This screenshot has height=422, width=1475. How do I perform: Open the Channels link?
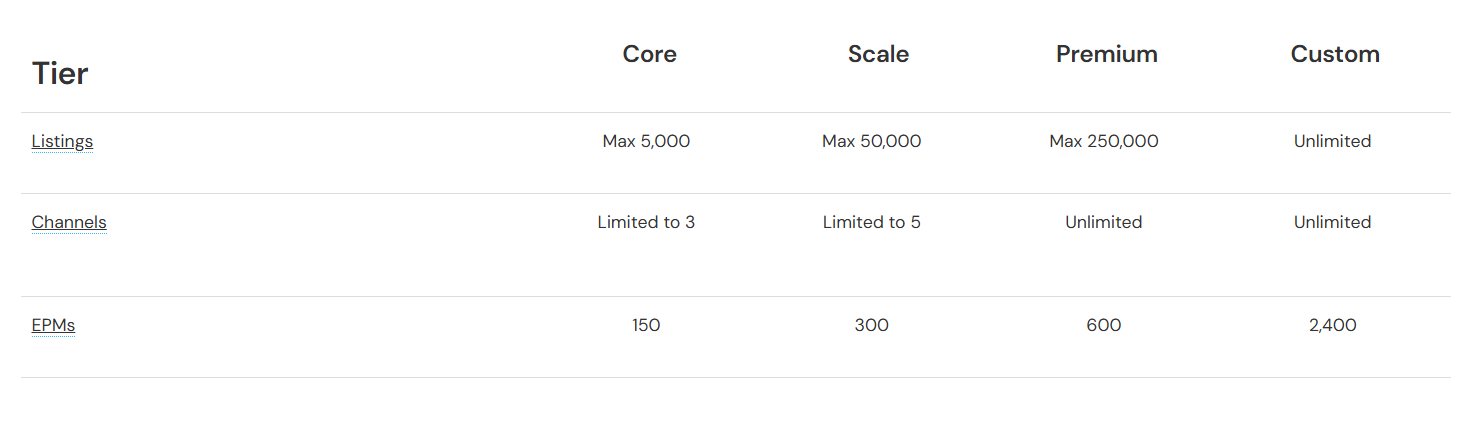pos(69,222)
